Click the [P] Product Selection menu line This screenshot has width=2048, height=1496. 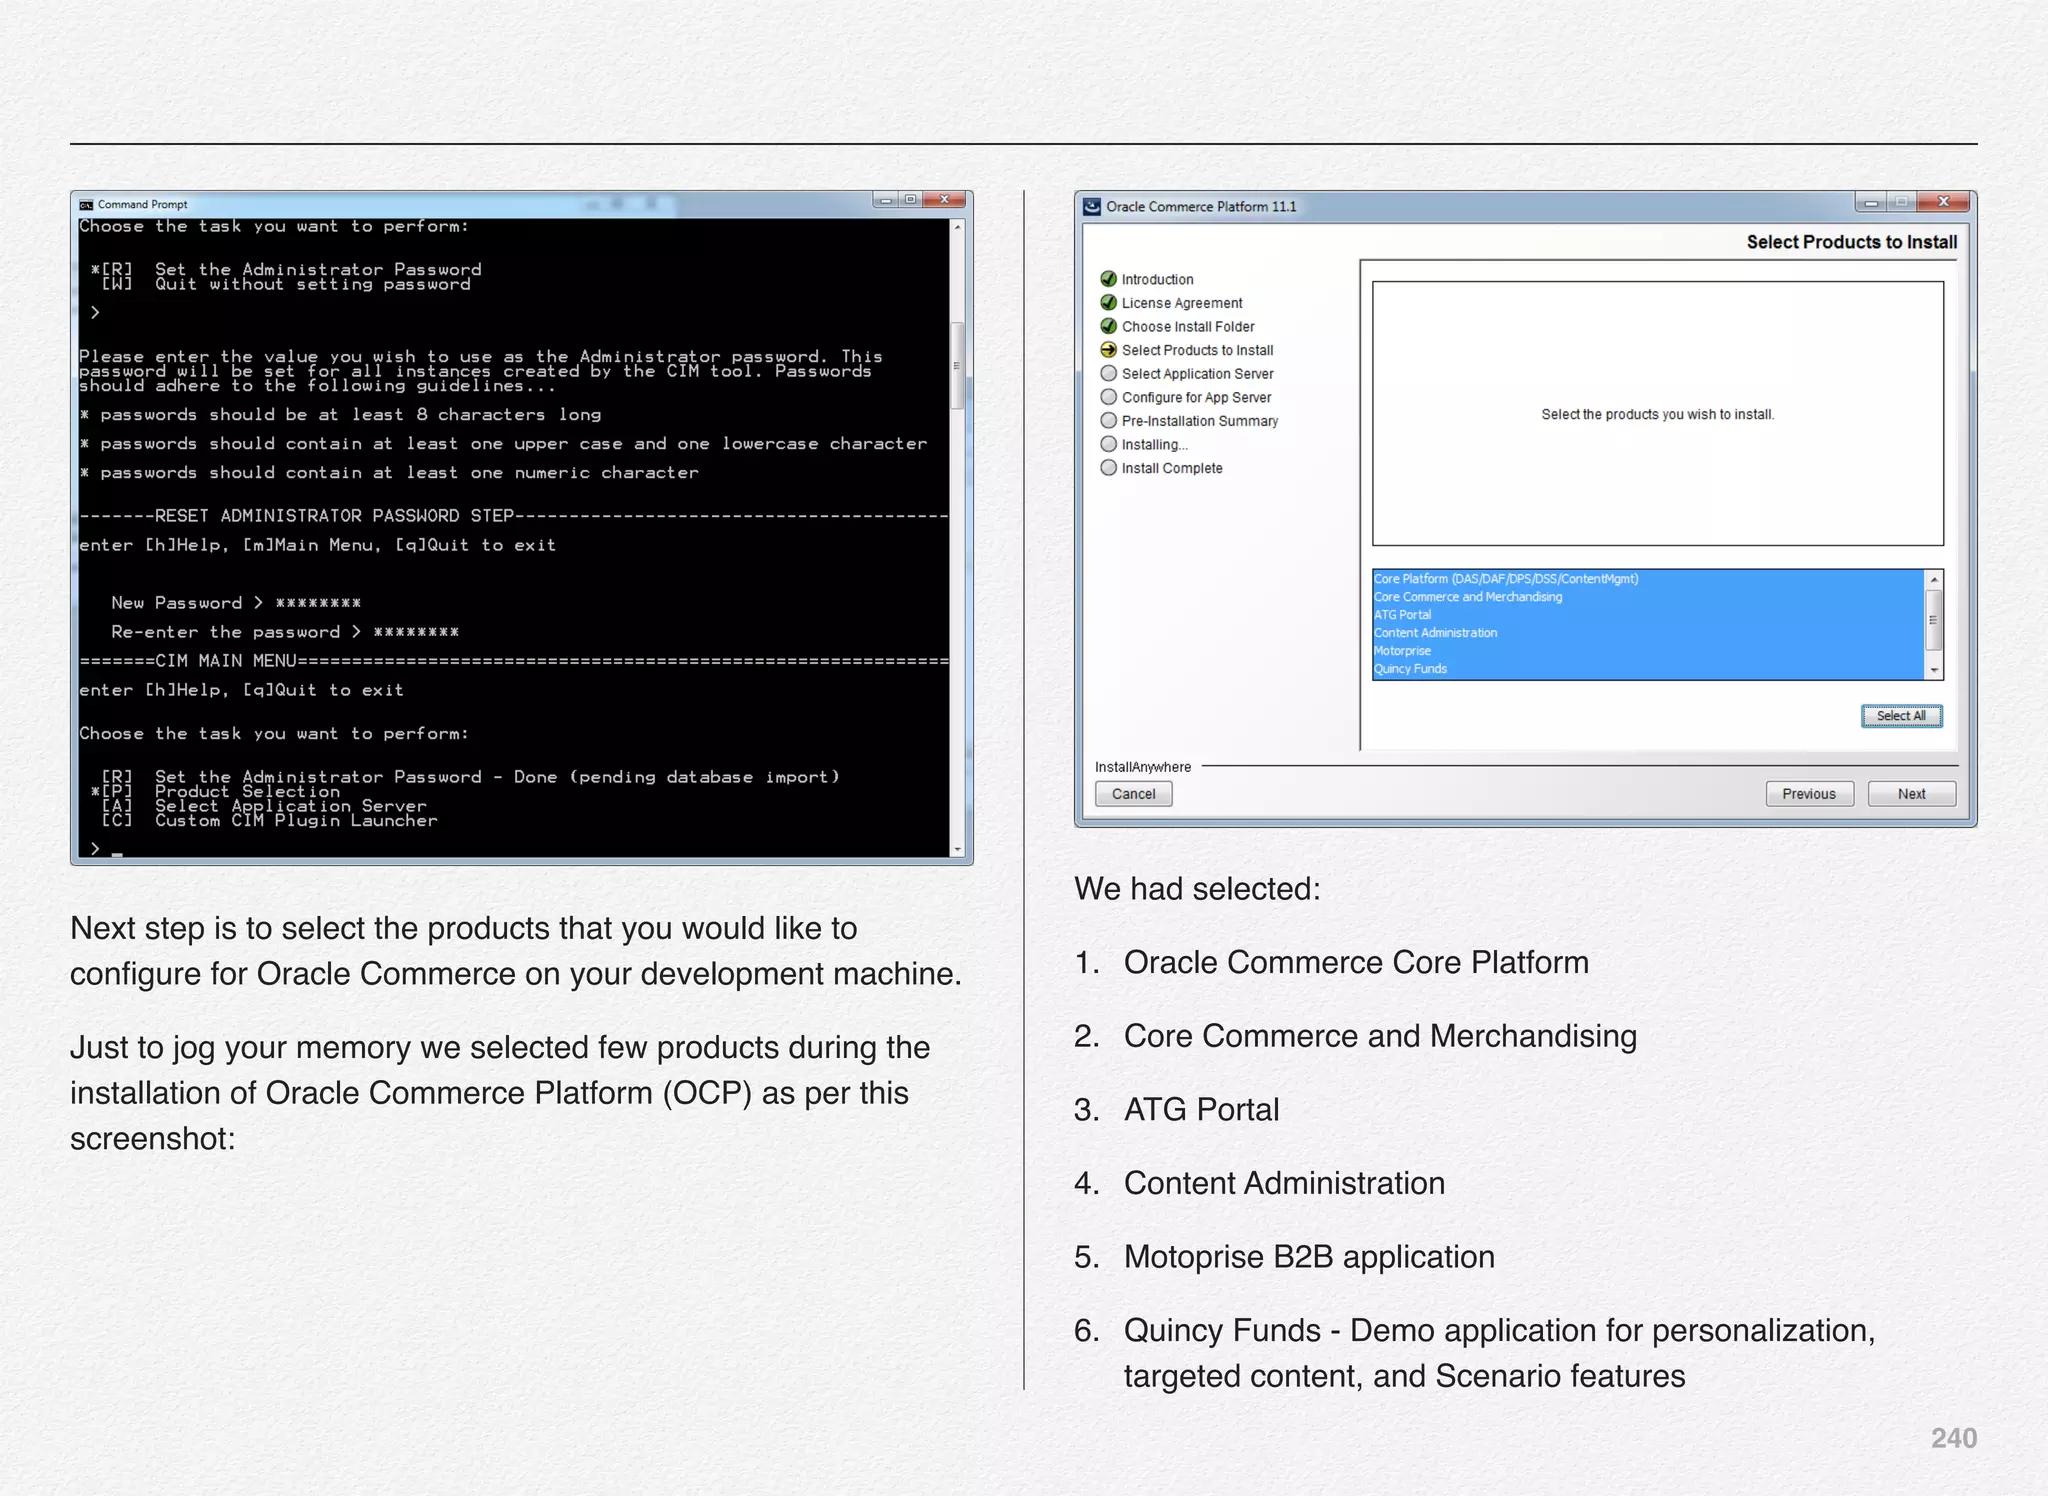tap(216, 791)
